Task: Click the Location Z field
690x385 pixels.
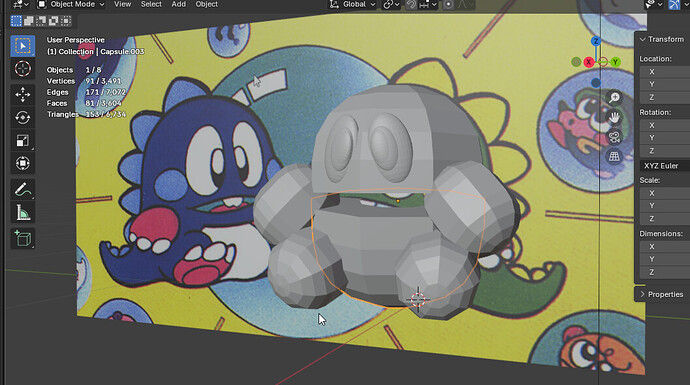Action: pos(664,97)
